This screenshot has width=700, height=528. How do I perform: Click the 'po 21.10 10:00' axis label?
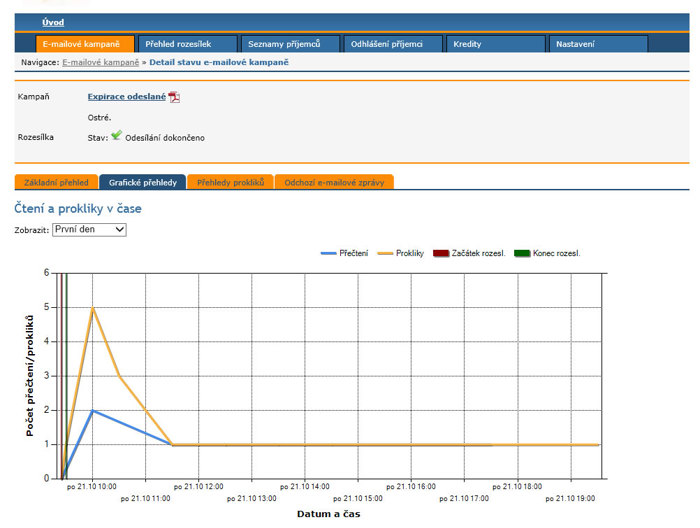coord(92,486)
